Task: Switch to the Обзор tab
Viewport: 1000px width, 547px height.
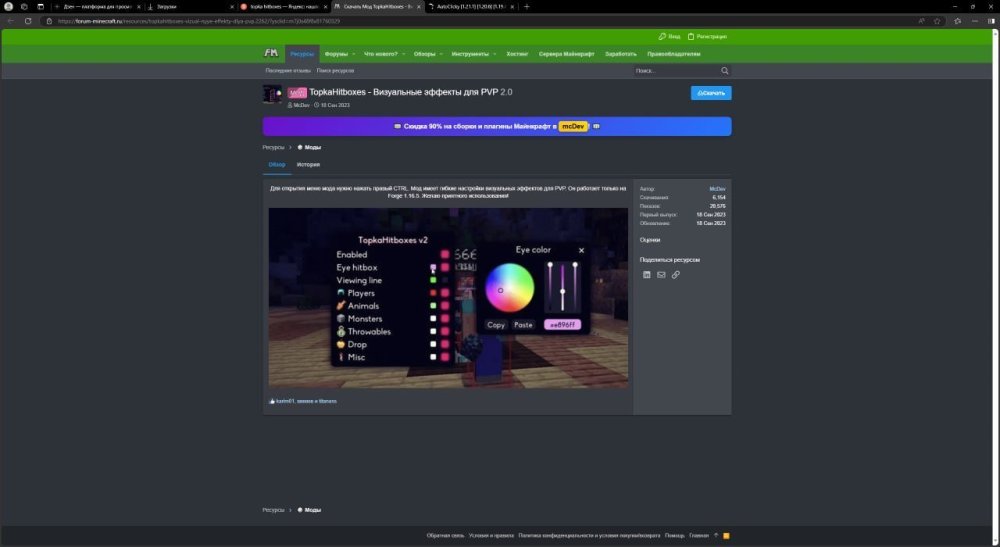Action: [277, 164]
